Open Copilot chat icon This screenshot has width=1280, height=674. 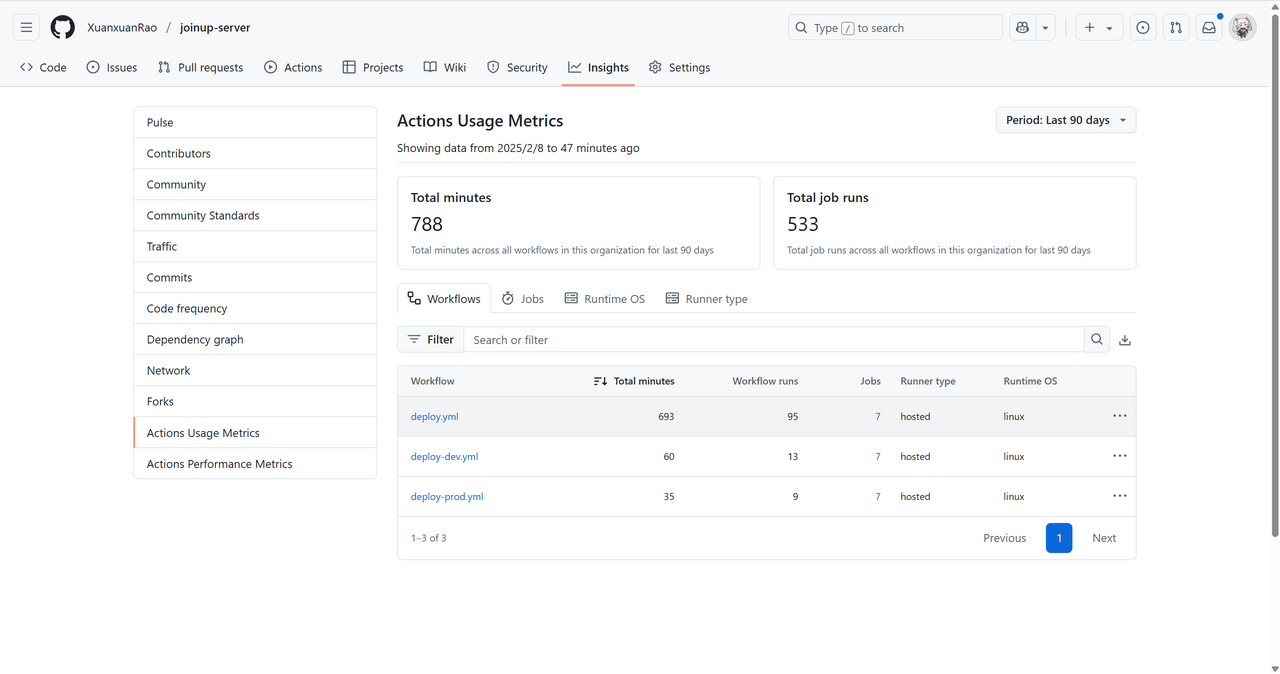click(x=1022, y=28)
